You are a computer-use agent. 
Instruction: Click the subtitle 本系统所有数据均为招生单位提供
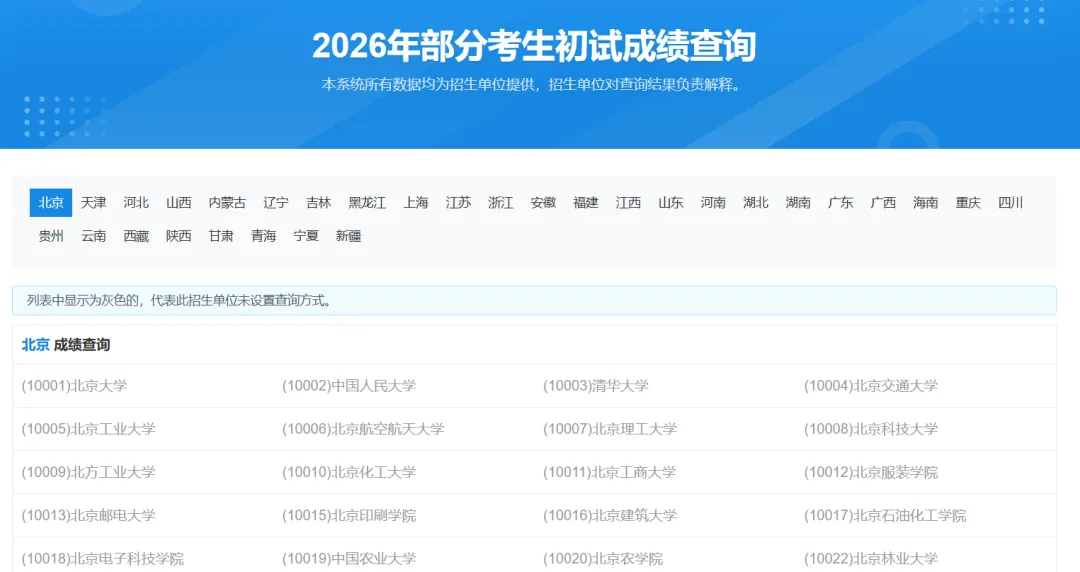428,85
